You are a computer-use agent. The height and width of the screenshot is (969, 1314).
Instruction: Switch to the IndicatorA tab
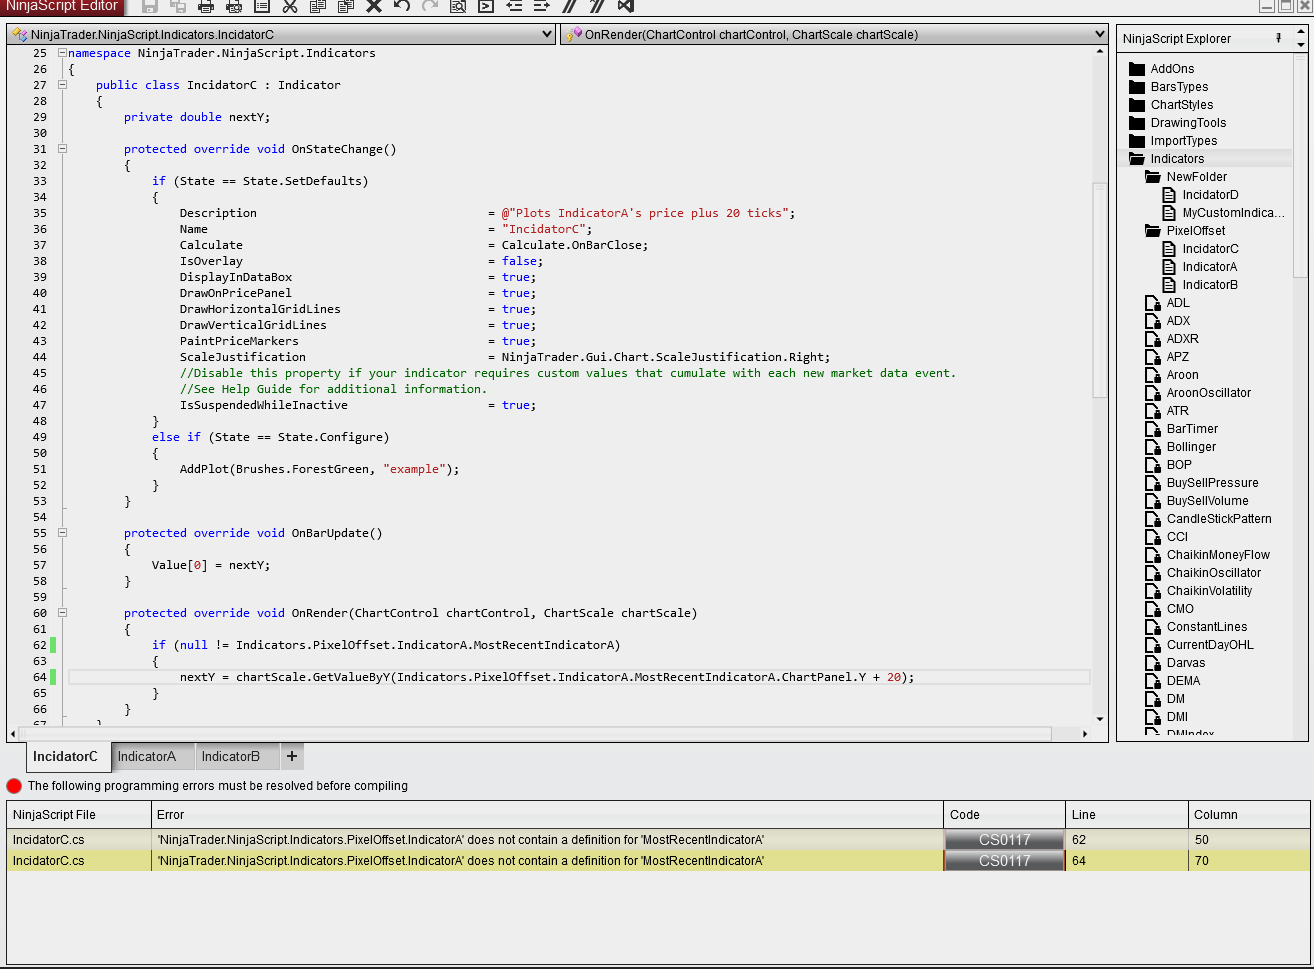[147, 756]
